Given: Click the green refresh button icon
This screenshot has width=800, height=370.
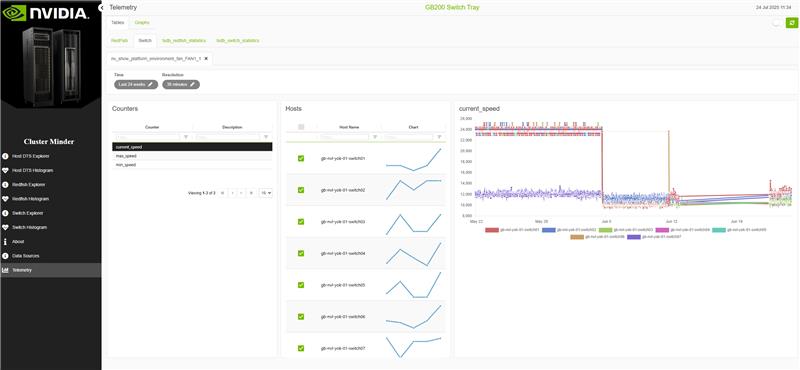Looking at the screenshot, I should click(791, 22).
